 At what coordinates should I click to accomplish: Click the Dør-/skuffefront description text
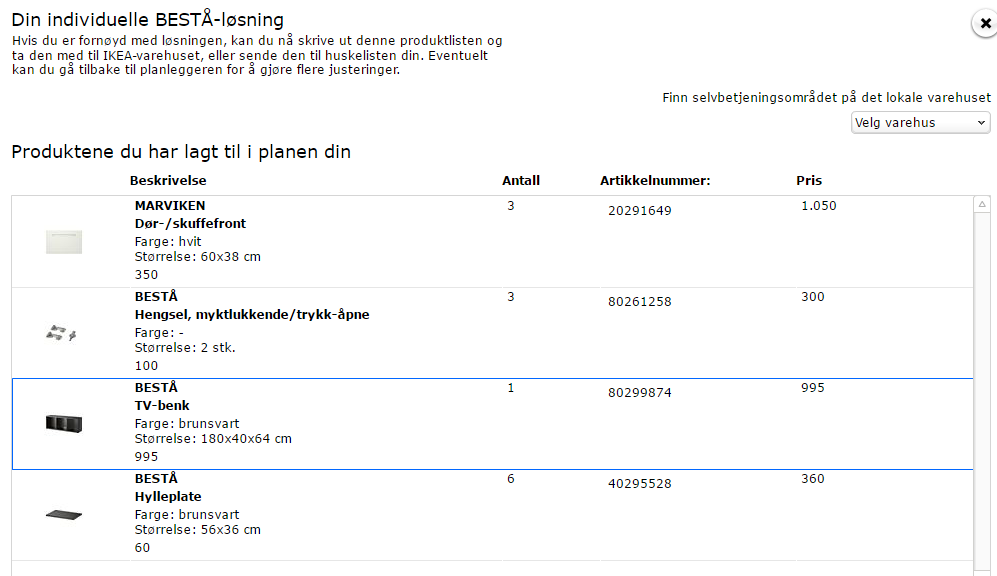click(x=190, y=224)
